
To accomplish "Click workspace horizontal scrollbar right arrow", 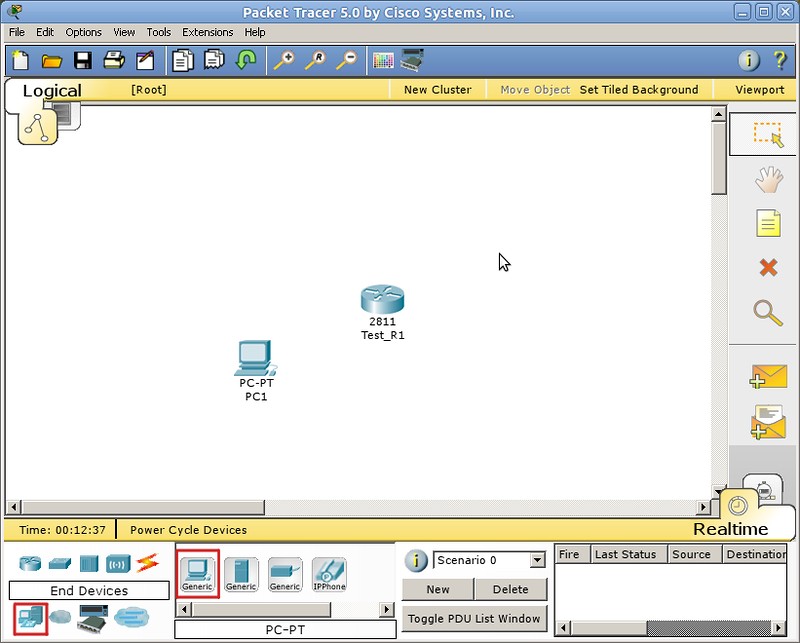I will (703, 507).
